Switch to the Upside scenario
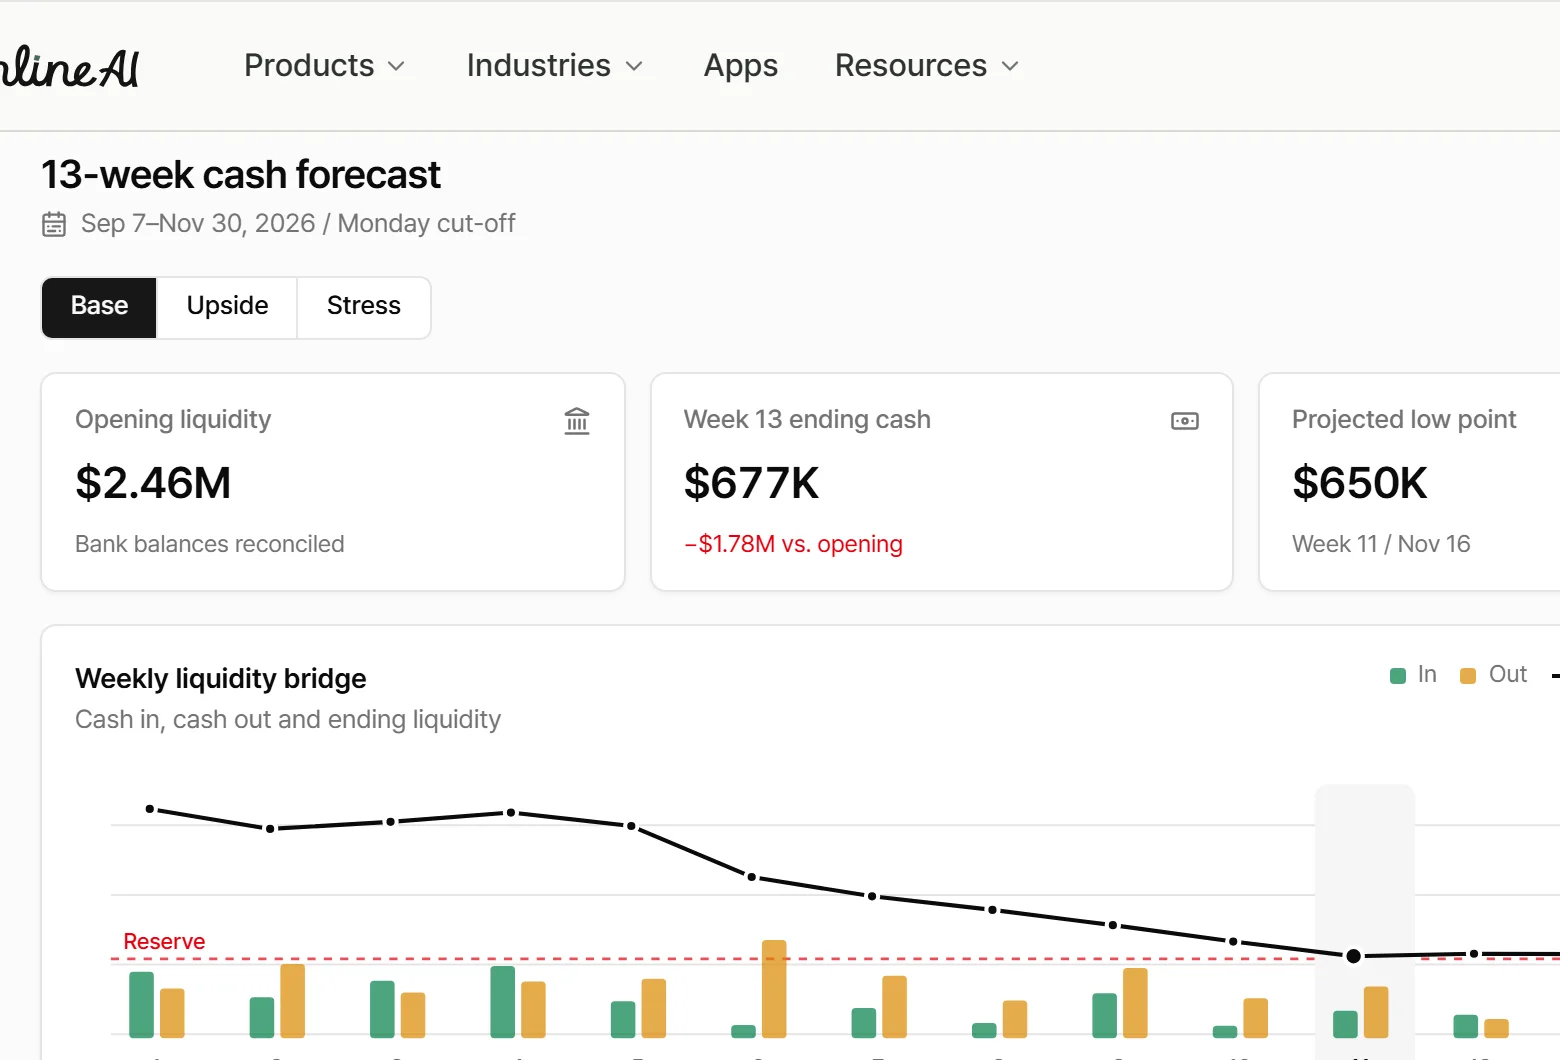 227,307
